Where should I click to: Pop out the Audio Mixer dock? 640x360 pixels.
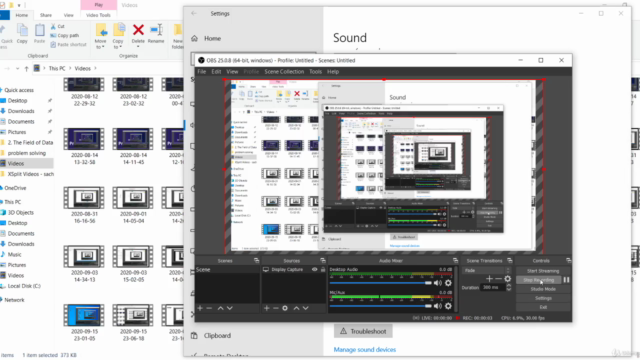tap(455, 260)
